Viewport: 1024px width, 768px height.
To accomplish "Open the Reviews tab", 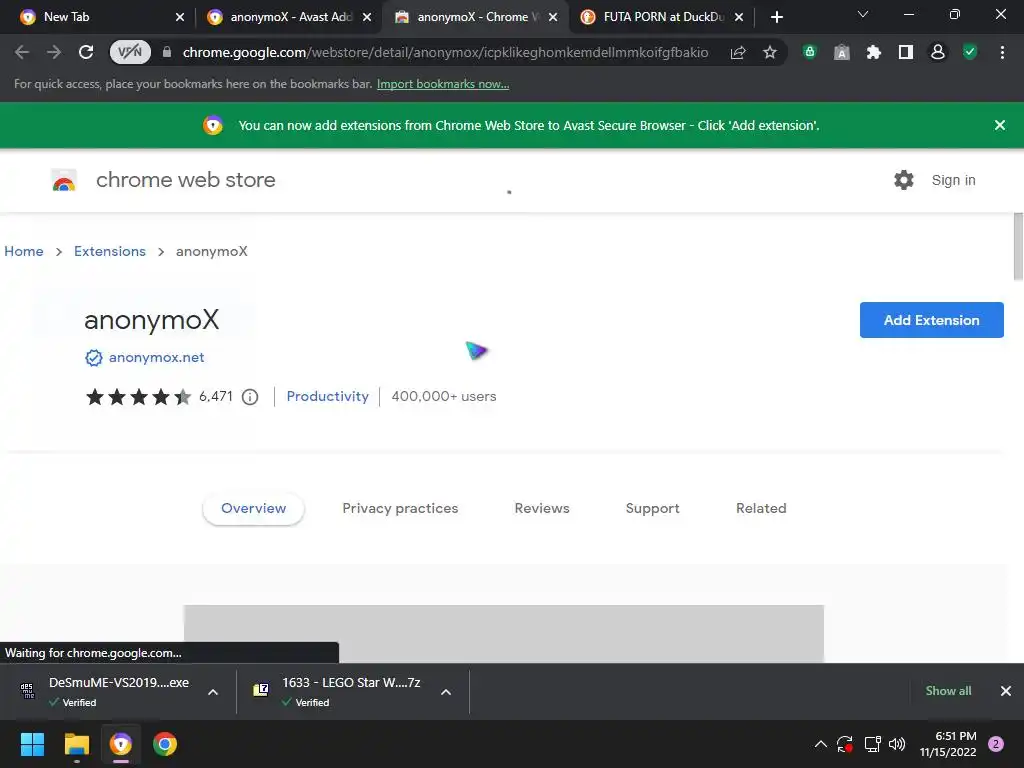I will pos(542,509).
